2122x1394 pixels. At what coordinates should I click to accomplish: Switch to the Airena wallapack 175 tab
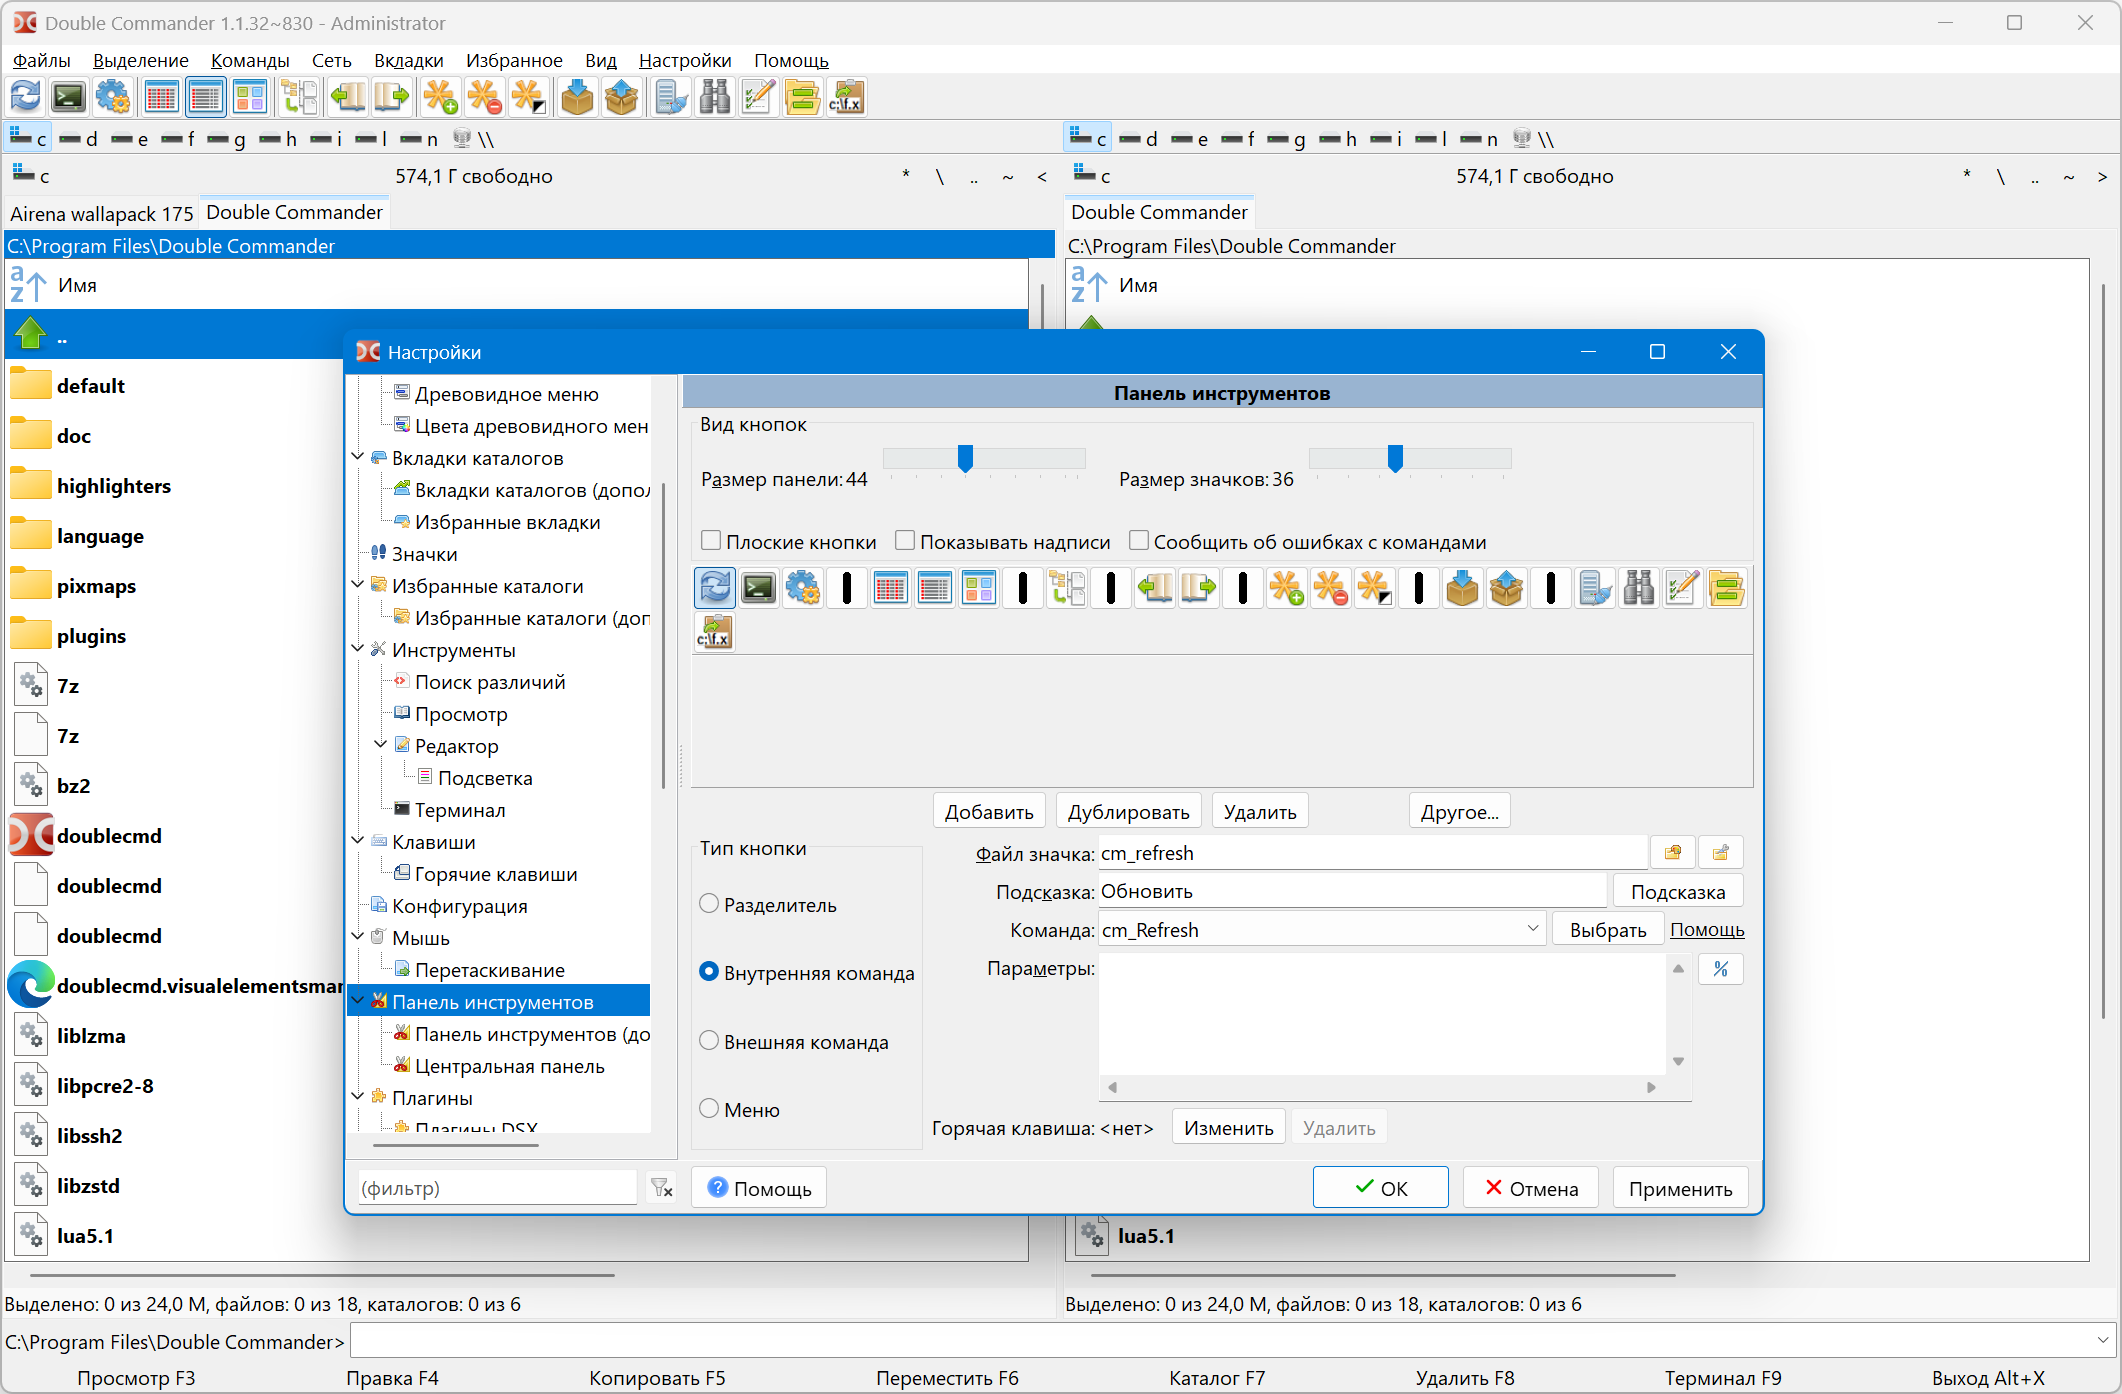click(101, 213)
